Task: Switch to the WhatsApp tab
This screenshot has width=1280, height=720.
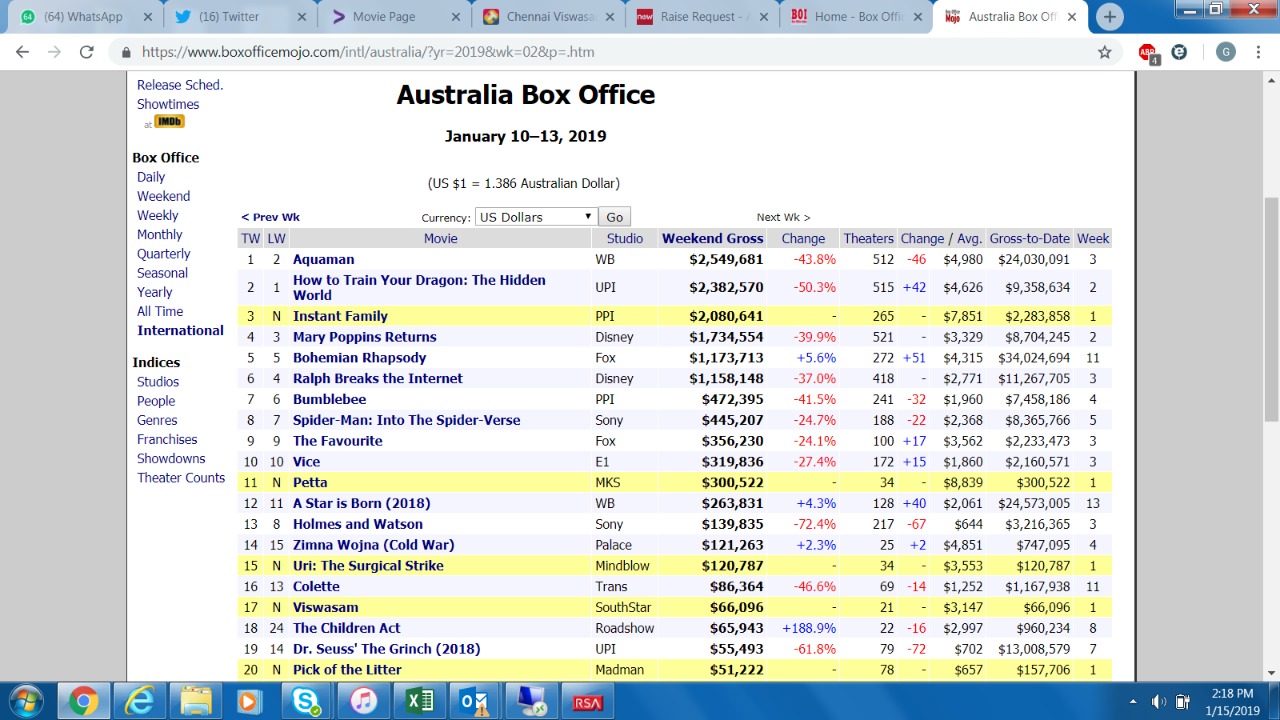Action: [82, 17]
